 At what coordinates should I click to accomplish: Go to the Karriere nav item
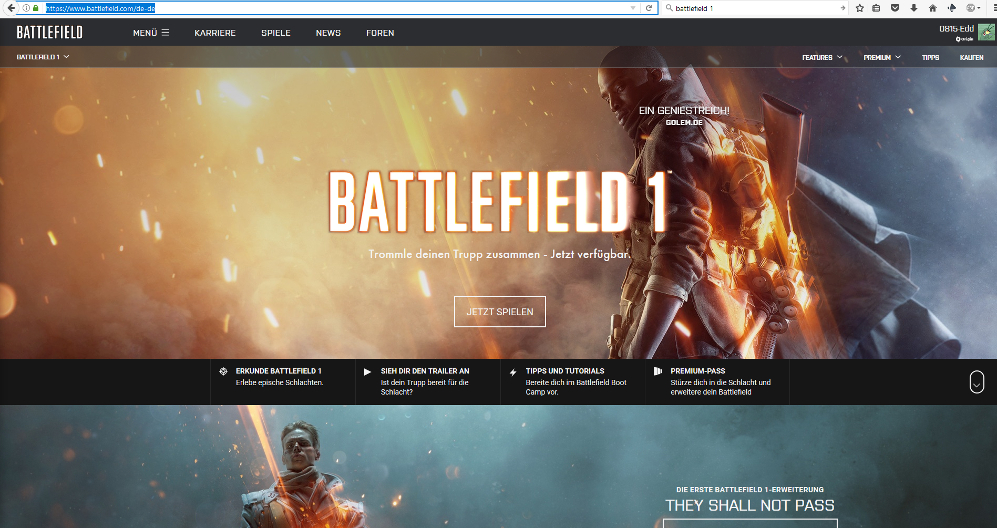pyautogui.click(x=215, y=33)
